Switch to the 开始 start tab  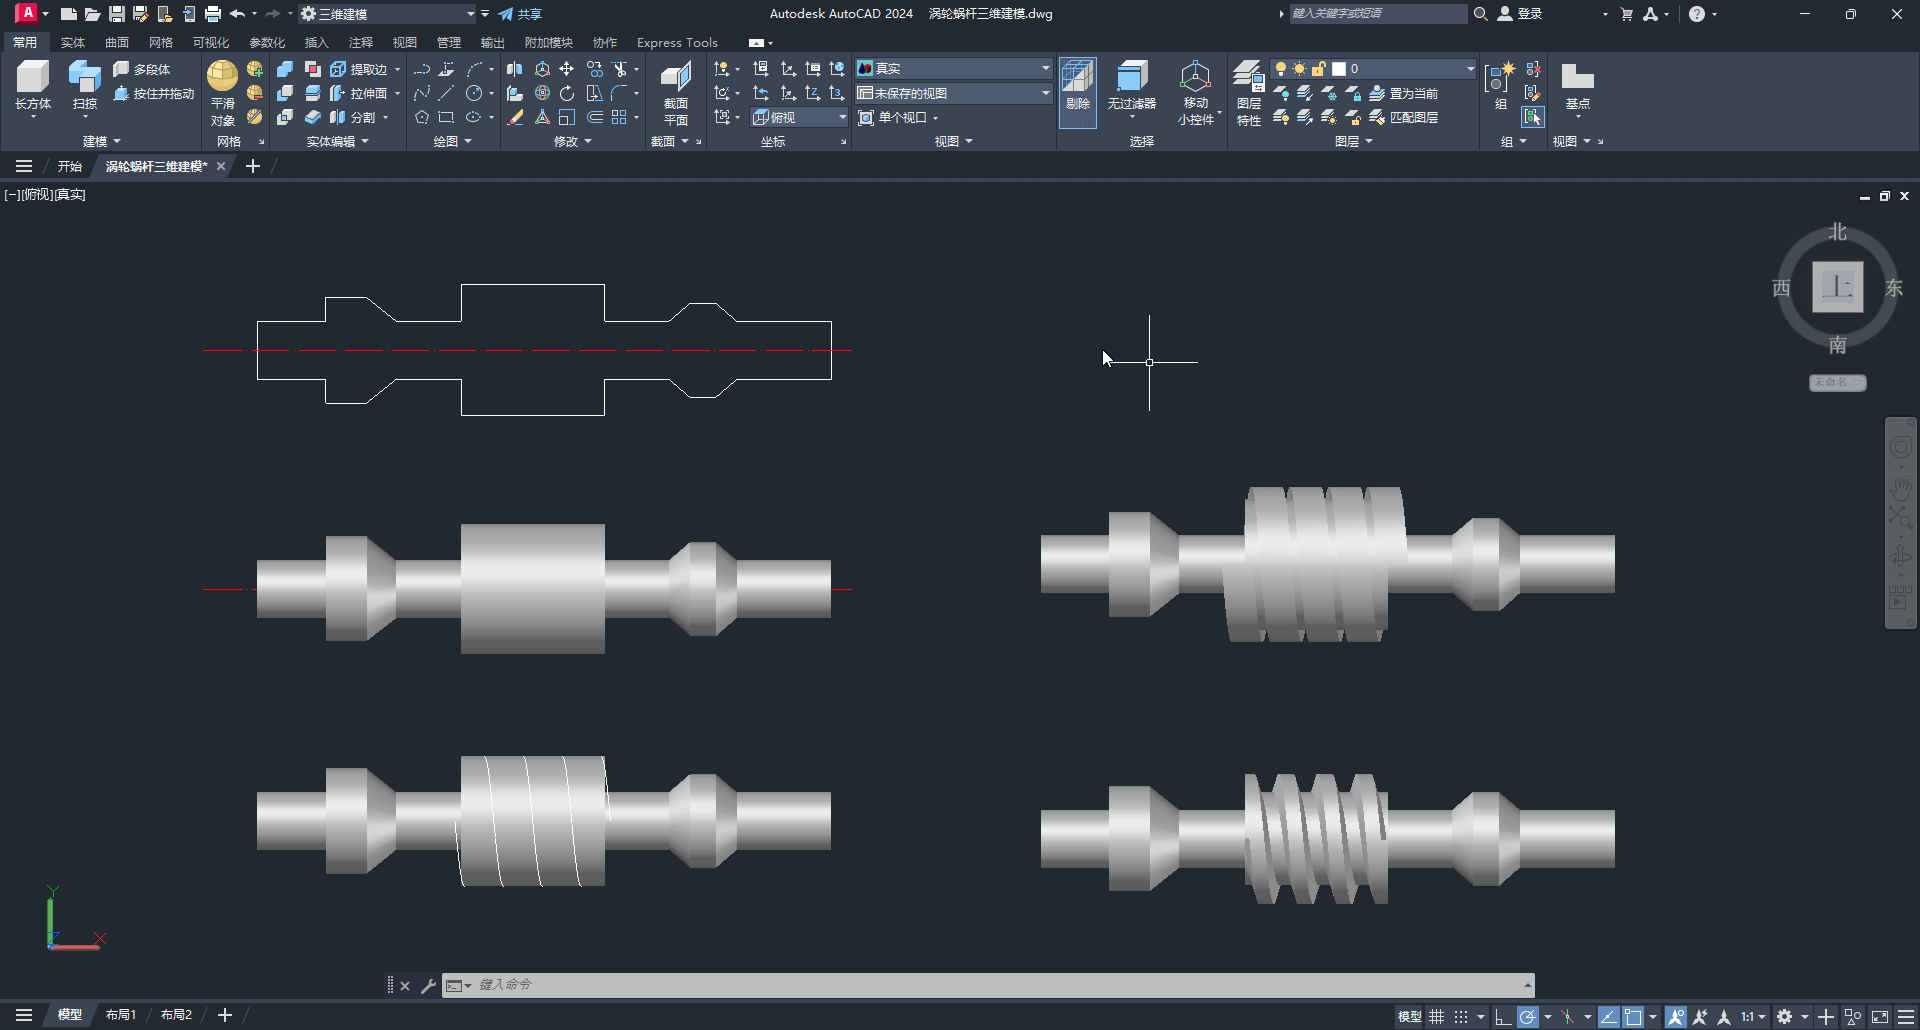pyautogui.click(x=69, y=166)
